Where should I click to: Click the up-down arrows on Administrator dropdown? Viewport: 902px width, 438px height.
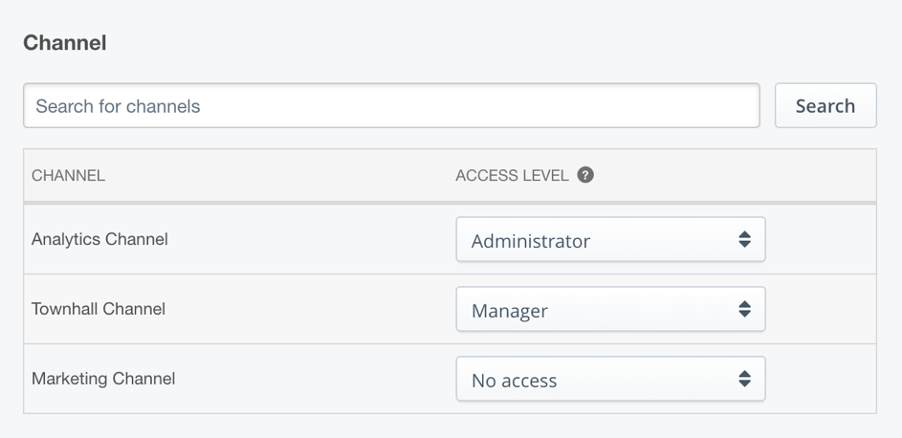(x=744, y=239)
